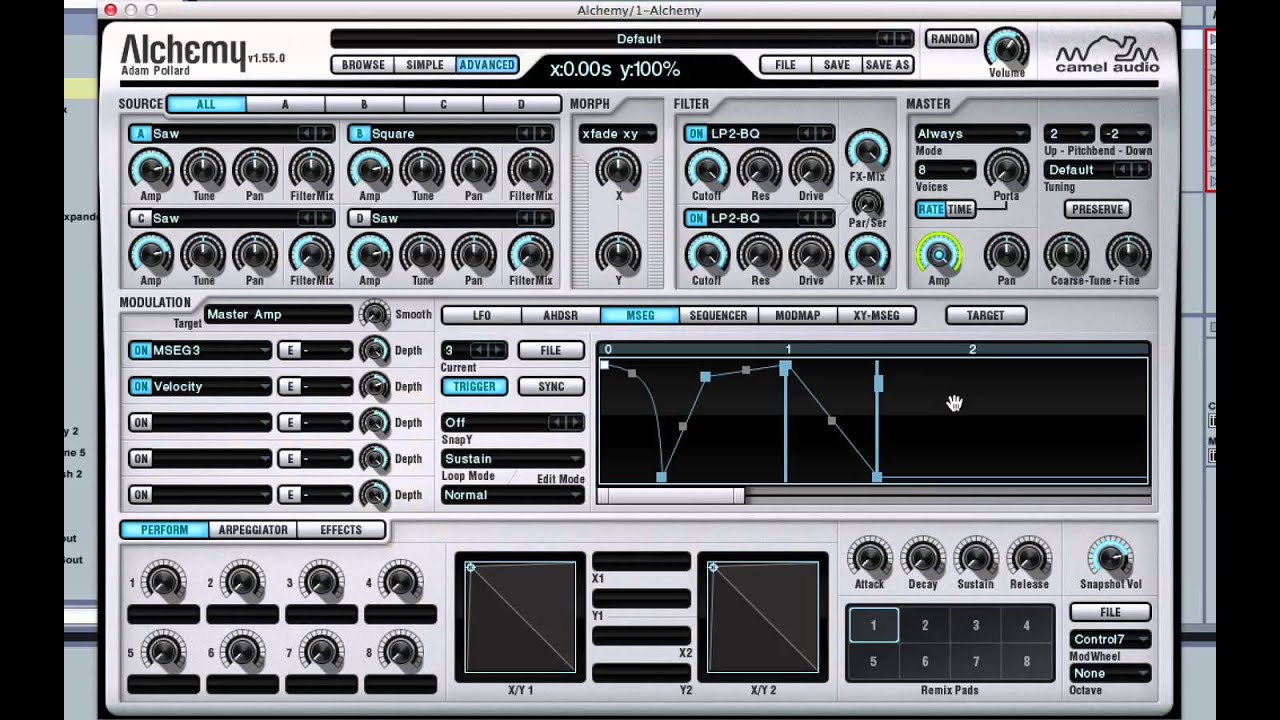Viewport: 1280px width, 720px height.
Task: Click the Master Amp target field
Action: pyautogui.click(x=278, y=314)
